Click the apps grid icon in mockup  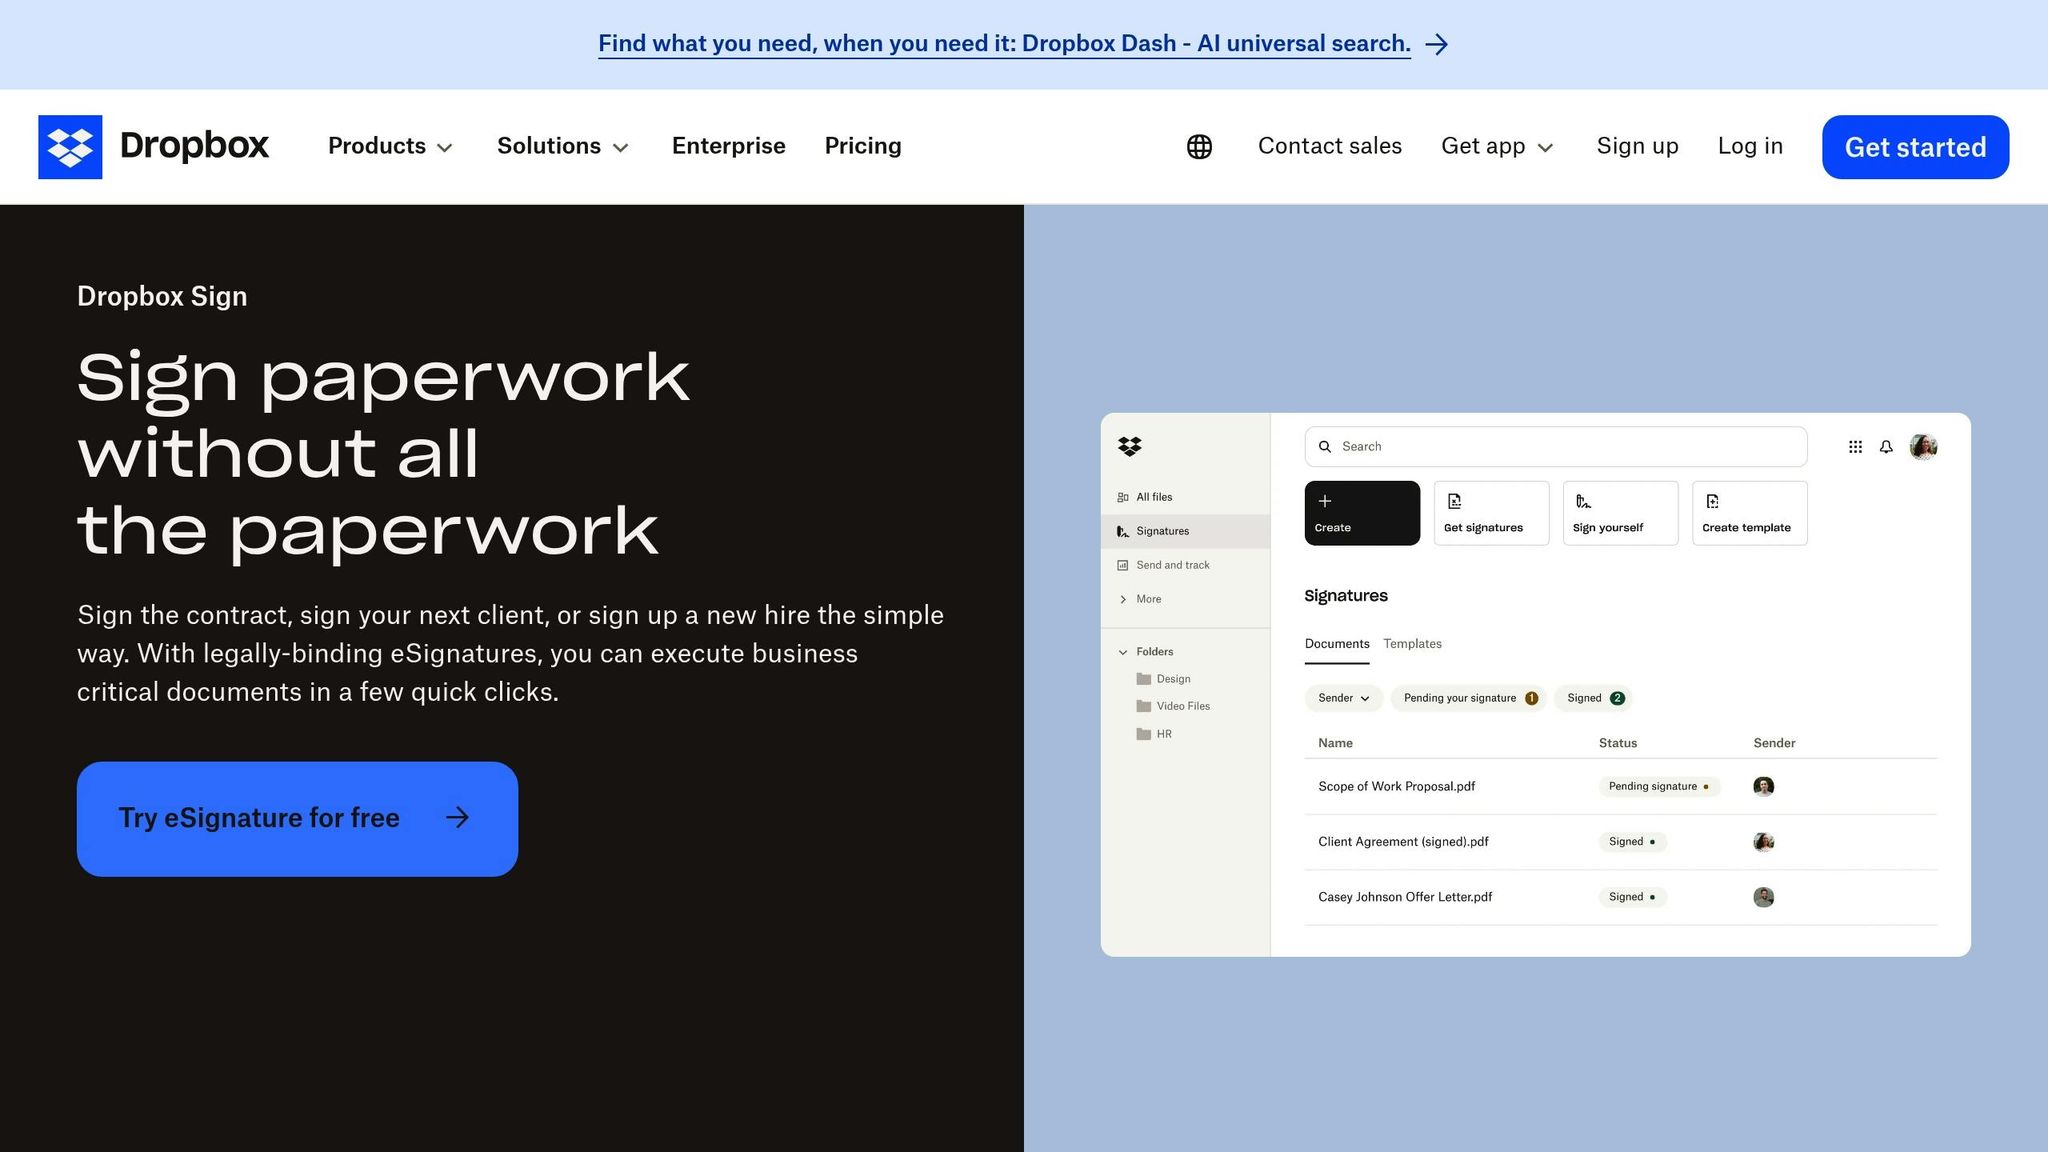(x=1855, y=447)
